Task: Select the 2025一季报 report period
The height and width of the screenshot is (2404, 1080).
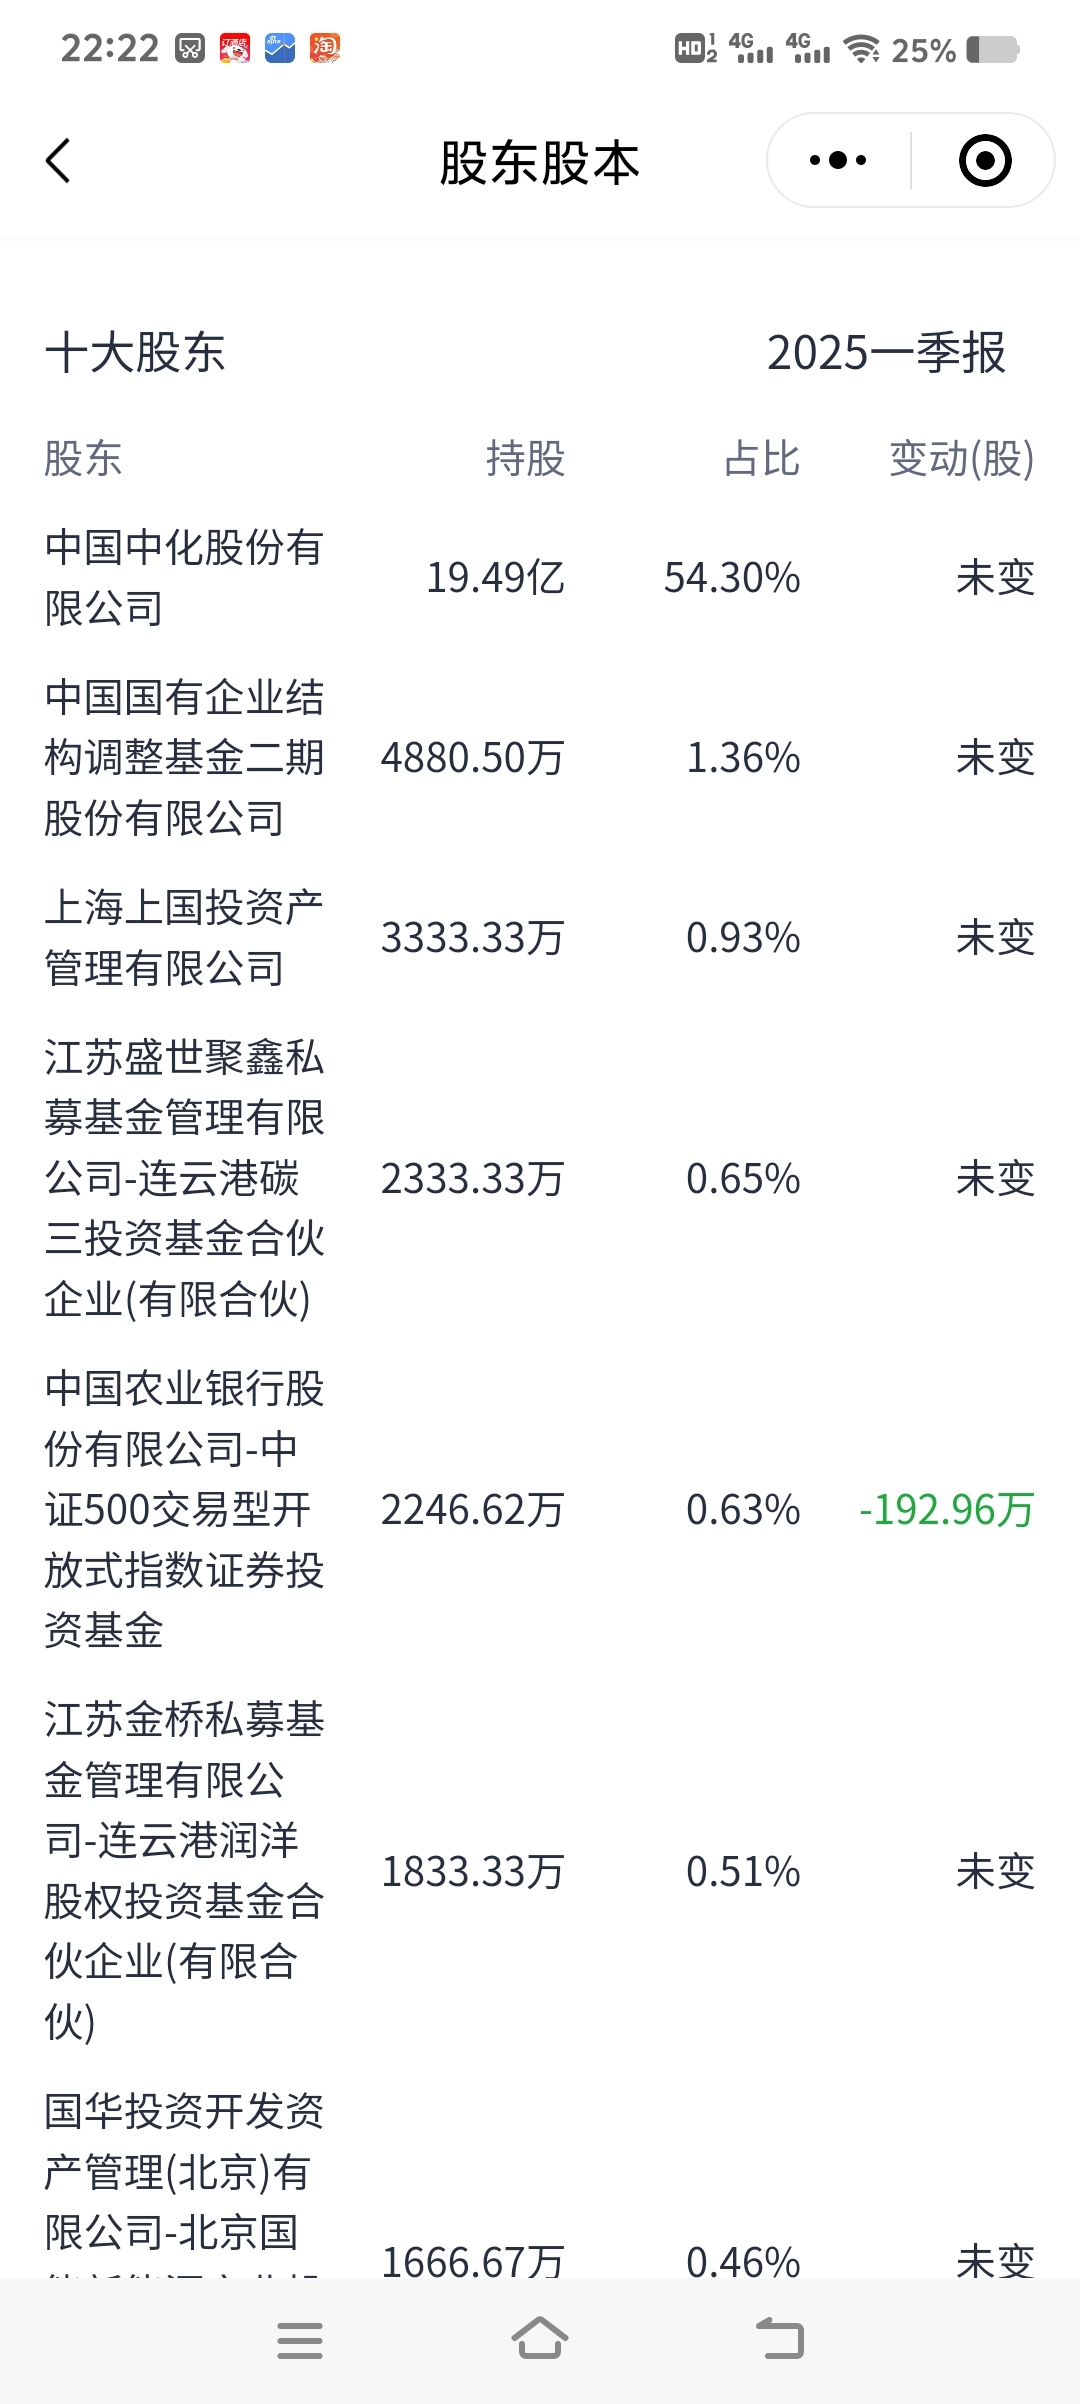Action: pos(886,353)
